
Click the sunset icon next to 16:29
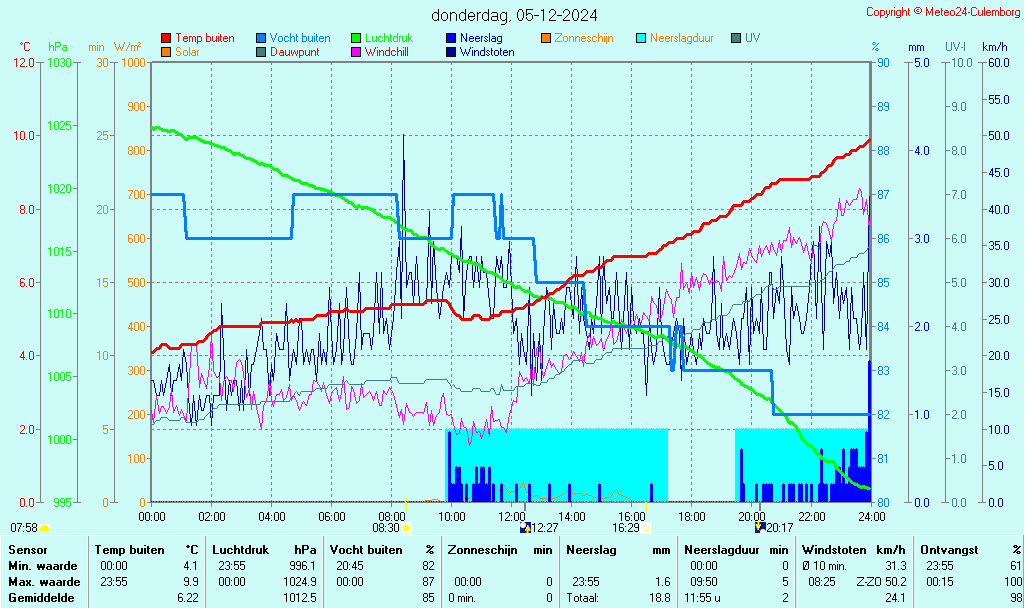pos(646,527)
